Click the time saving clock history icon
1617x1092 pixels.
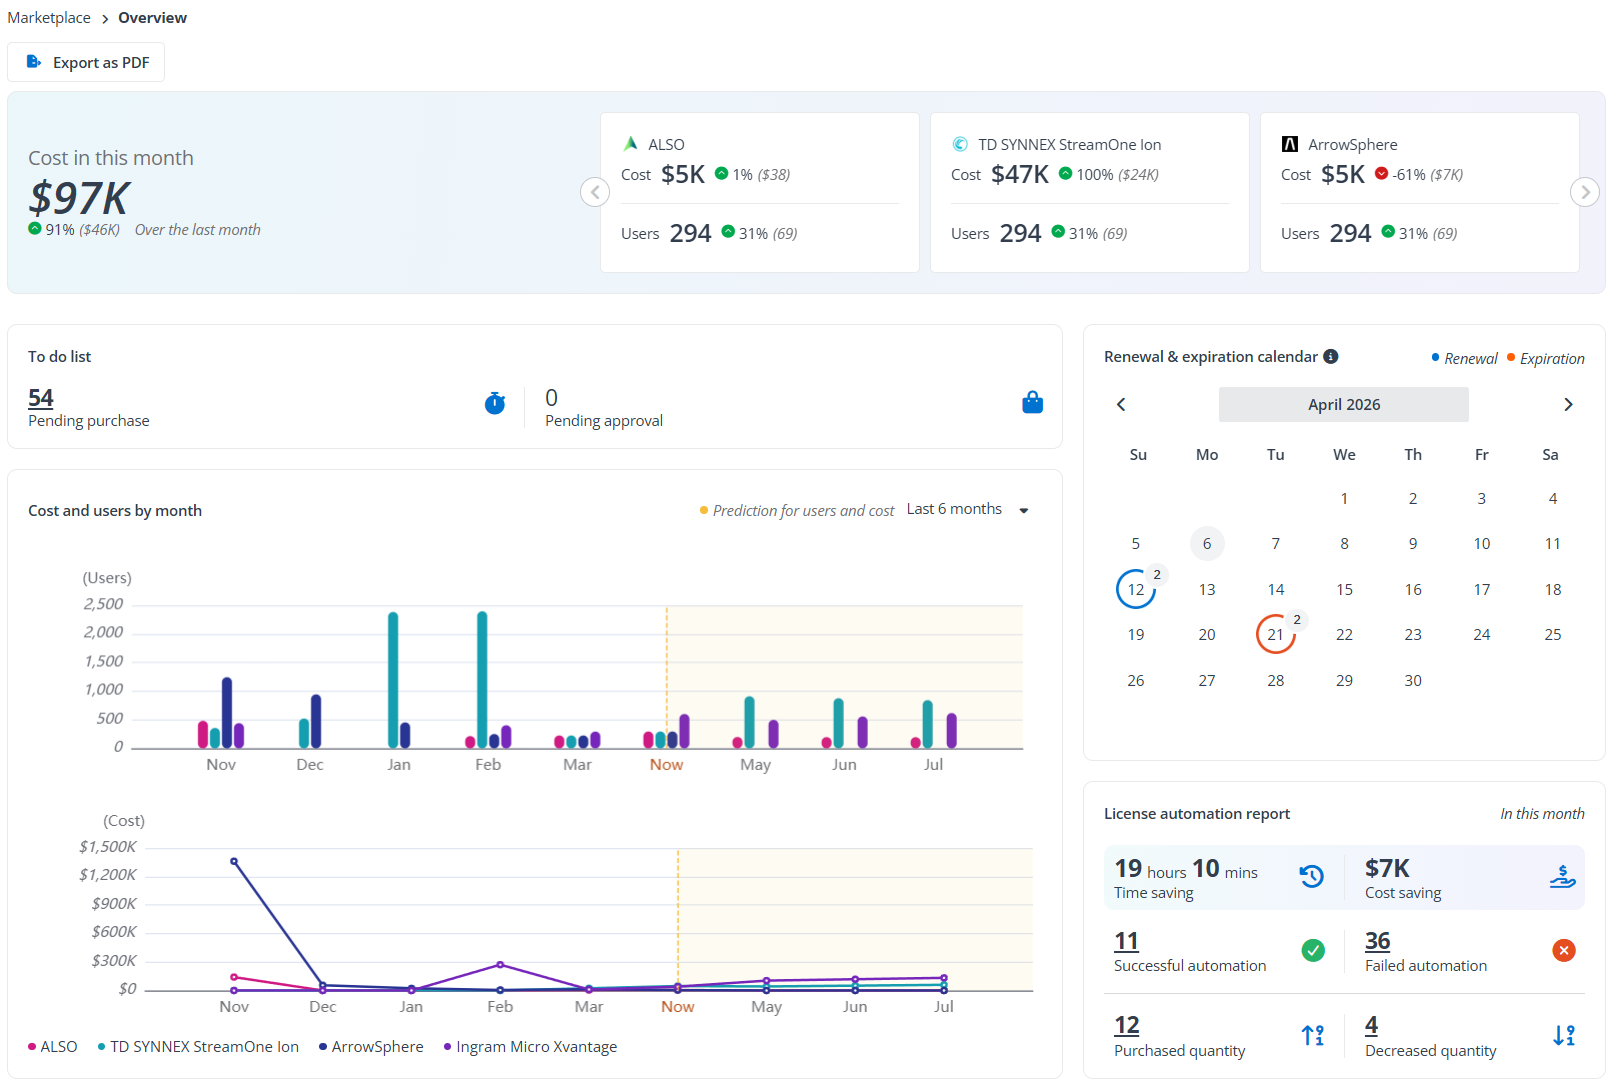coord(1311,877)
